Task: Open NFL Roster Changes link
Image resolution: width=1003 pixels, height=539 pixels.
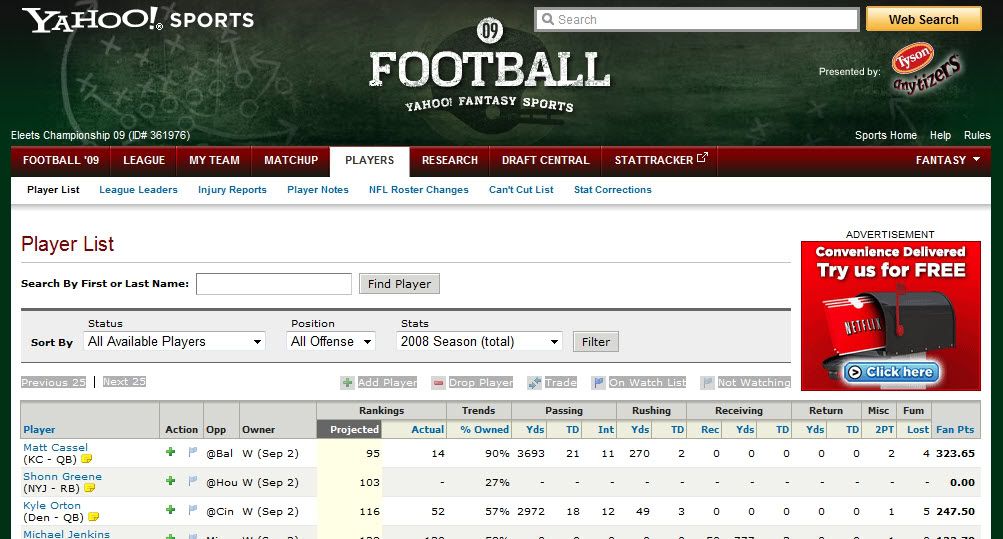Action: 419,189
